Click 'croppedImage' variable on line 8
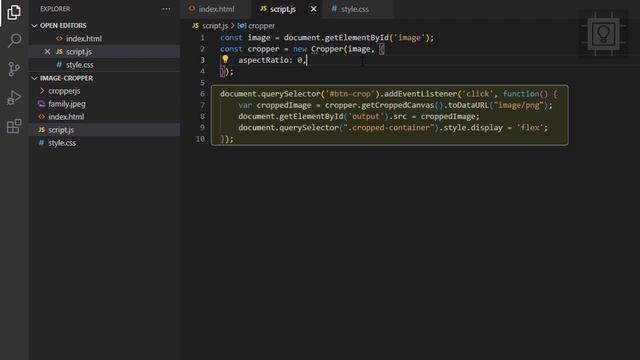 coord(448,117)
